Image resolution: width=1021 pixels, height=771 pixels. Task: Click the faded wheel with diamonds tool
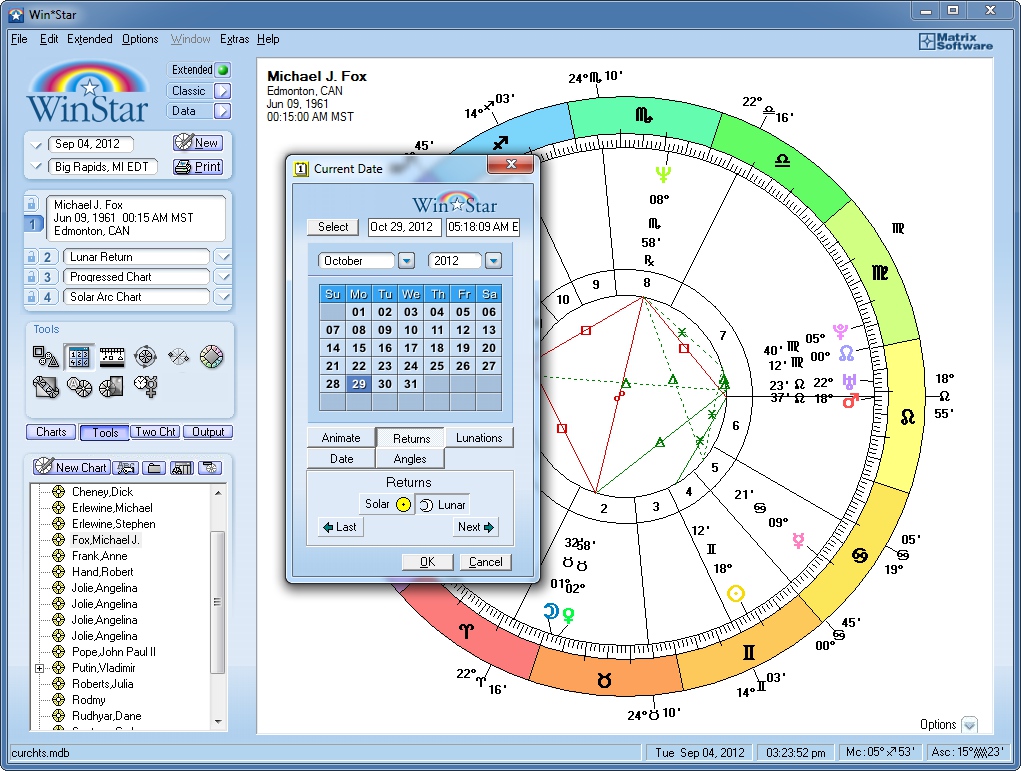click(x=178, y=356)
